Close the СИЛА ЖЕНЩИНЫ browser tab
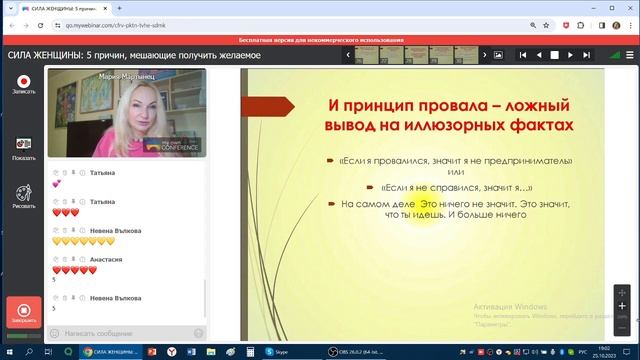 click(105, 9)
